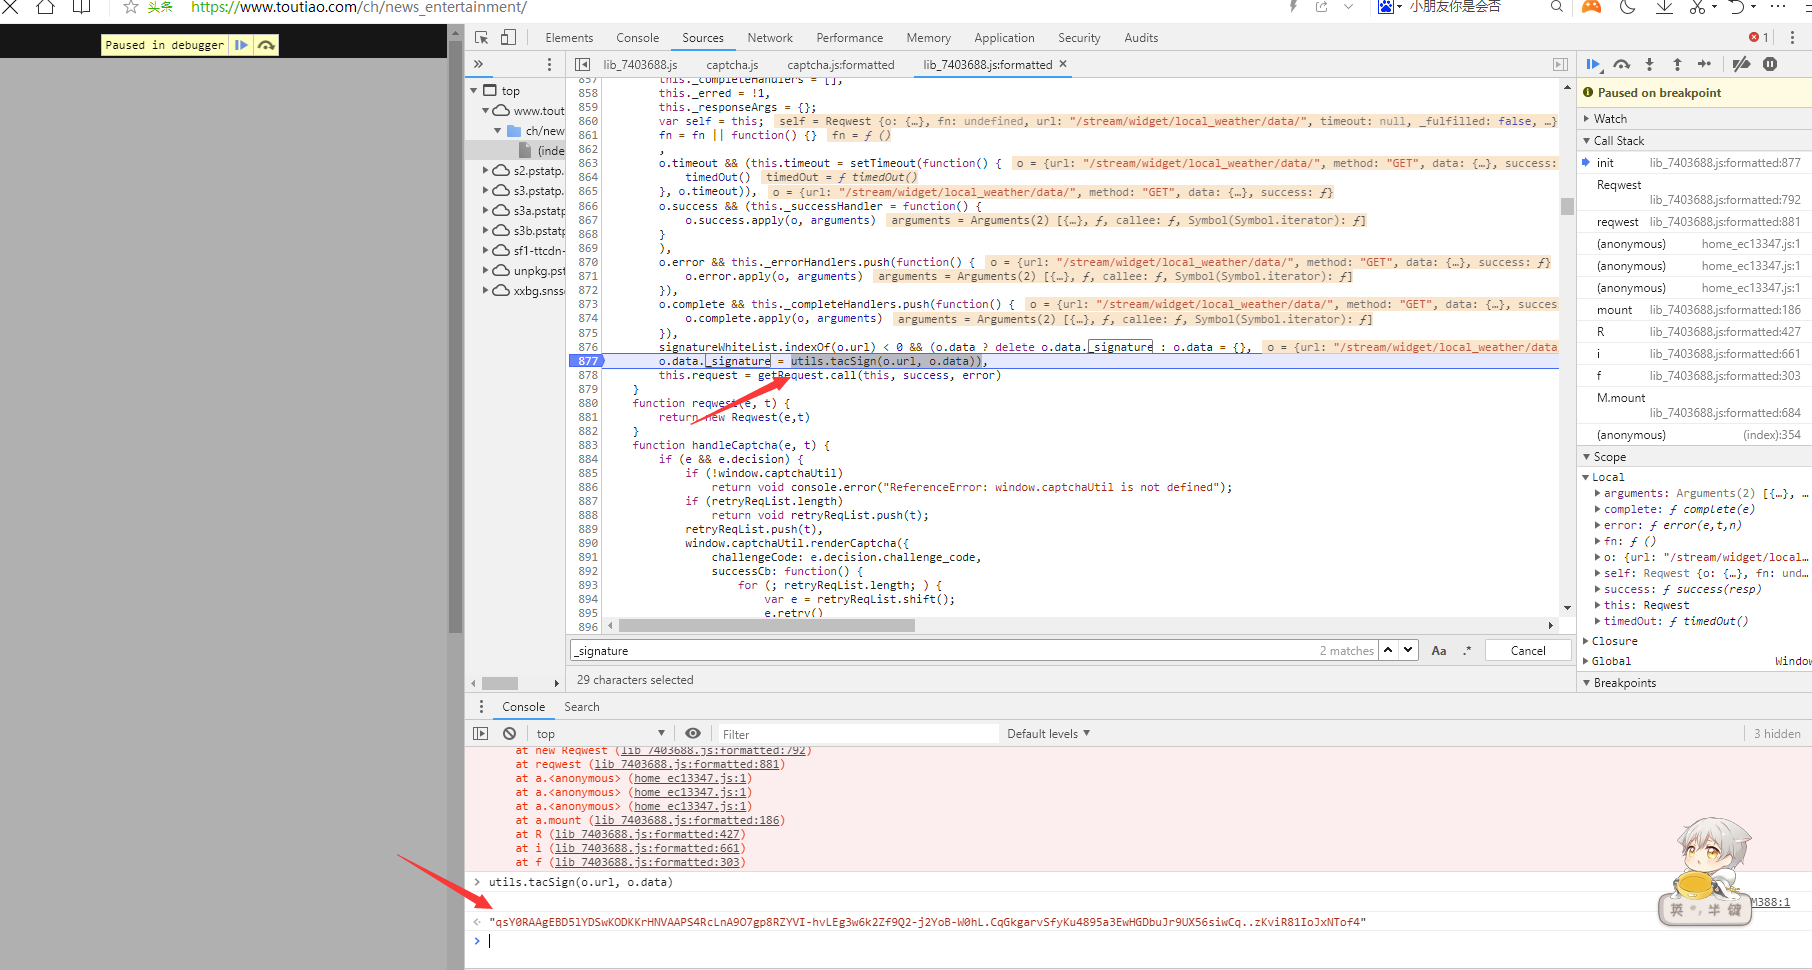Deactivate breakpoints icon in debugger toolbar
The image size is (1812, 970).
click(x=1741, y=64)
